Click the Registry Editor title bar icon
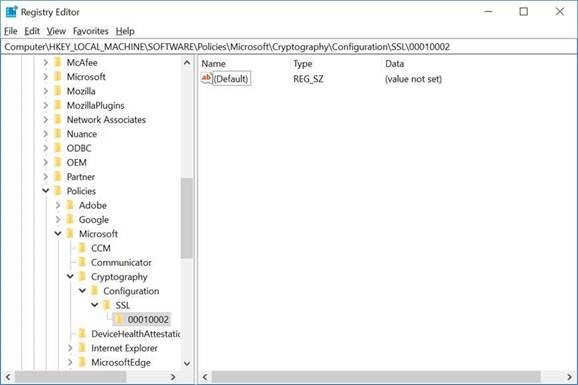578x385 pixels. coord(11,11)
